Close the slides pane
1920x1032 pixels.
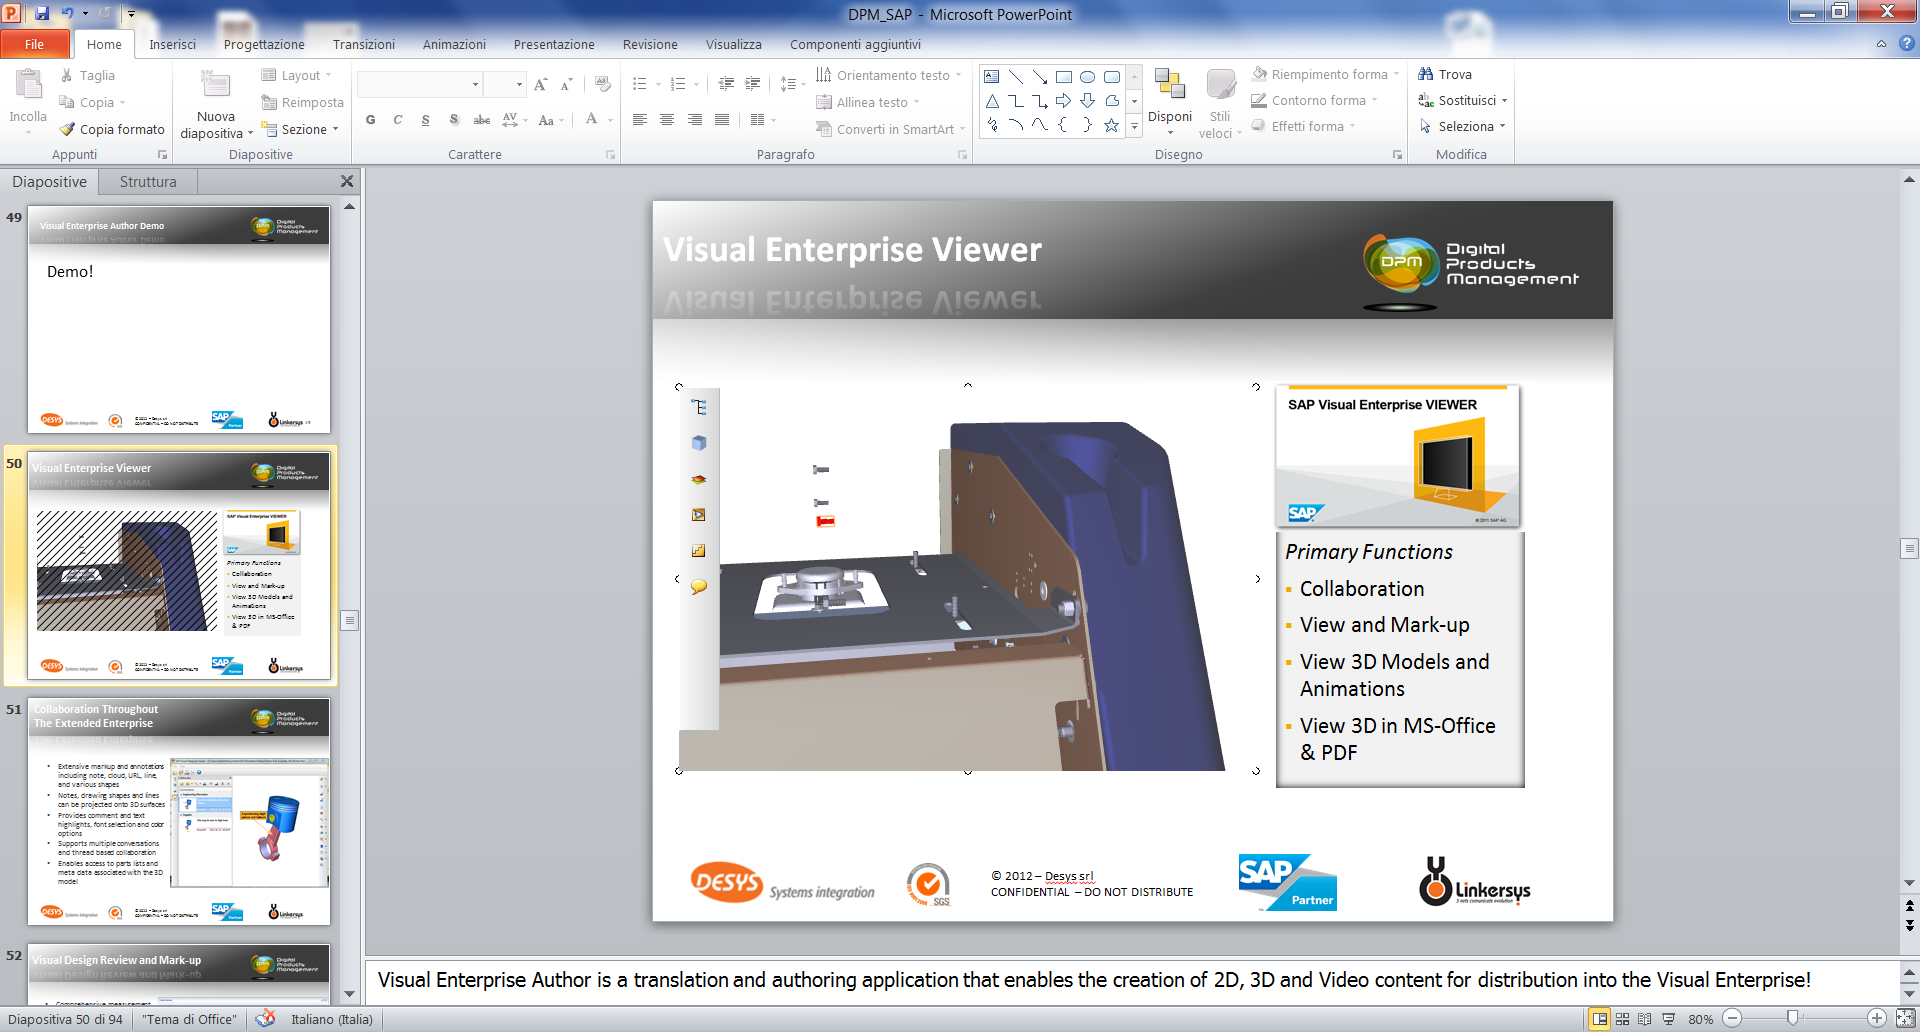[347, 181]
